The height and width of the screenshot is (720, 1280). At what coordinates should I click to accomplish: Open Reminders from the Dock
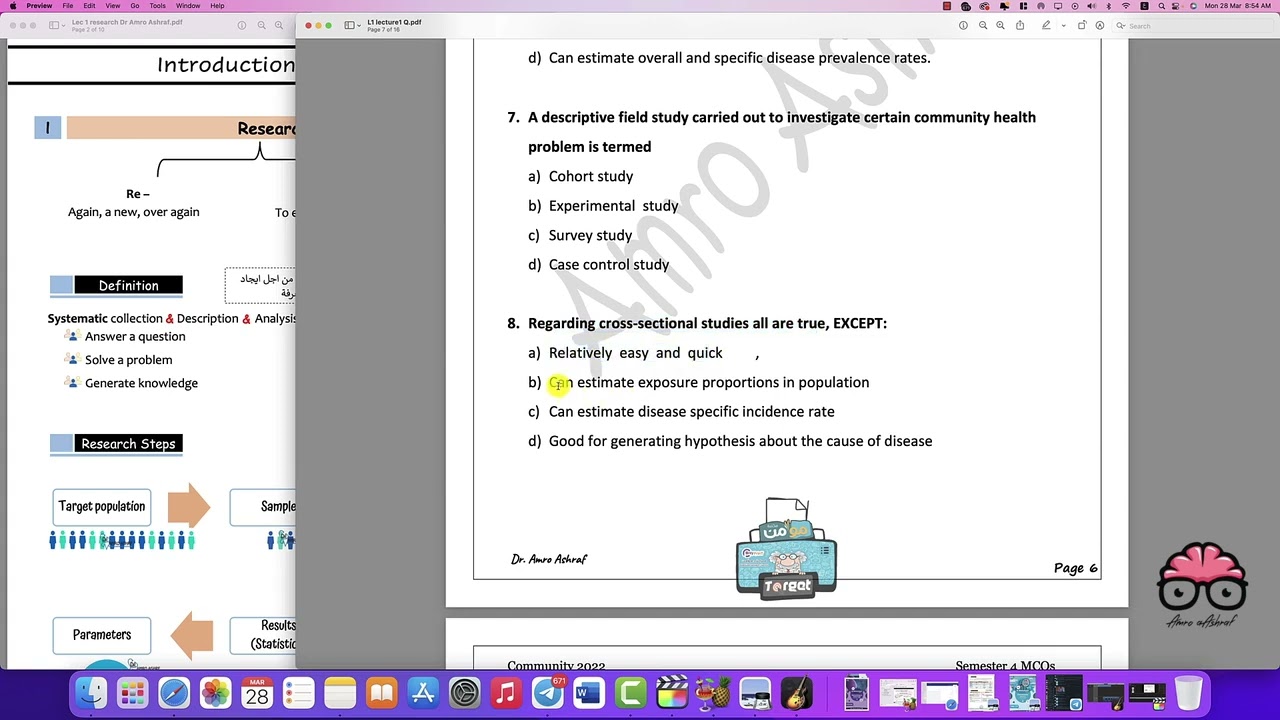[299, 692]
